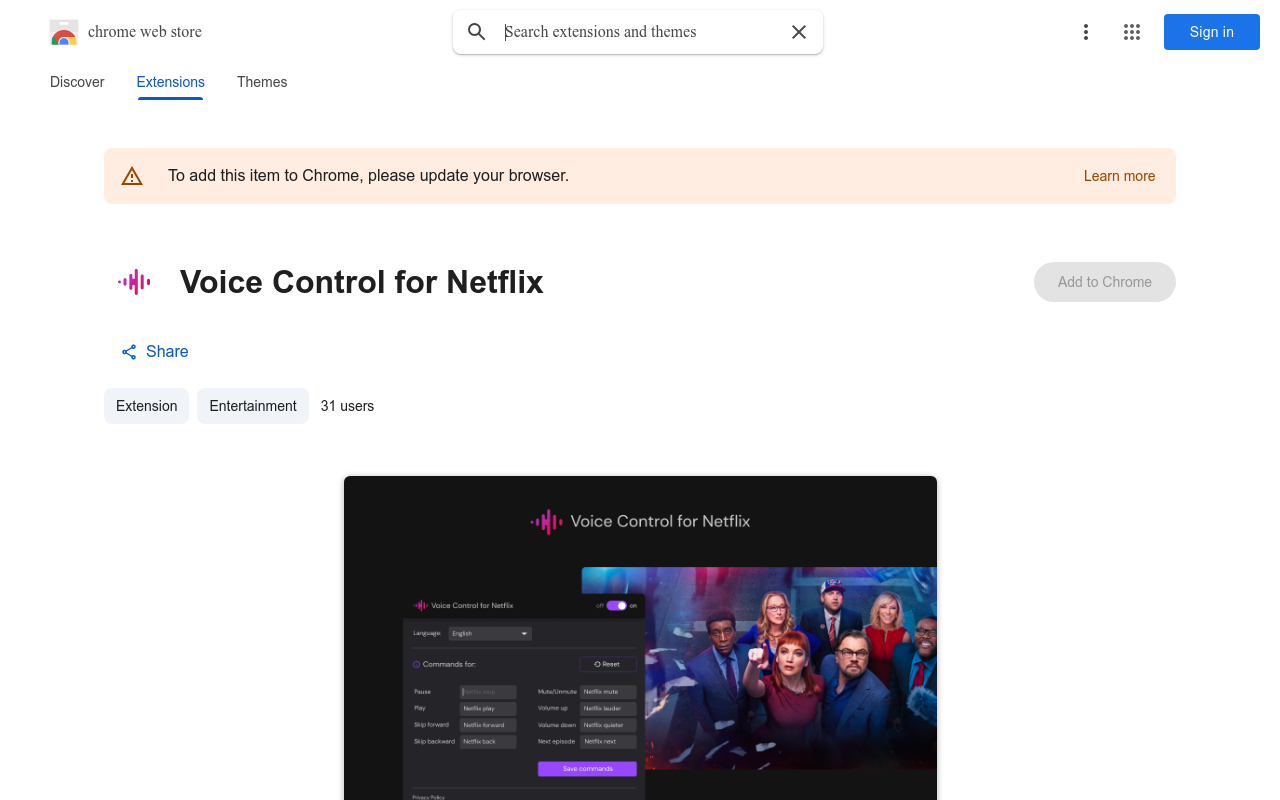The height and width of the screenshot is (800, 1280).
Task: Click the Extension category chip
Action: tap(146, 406)
